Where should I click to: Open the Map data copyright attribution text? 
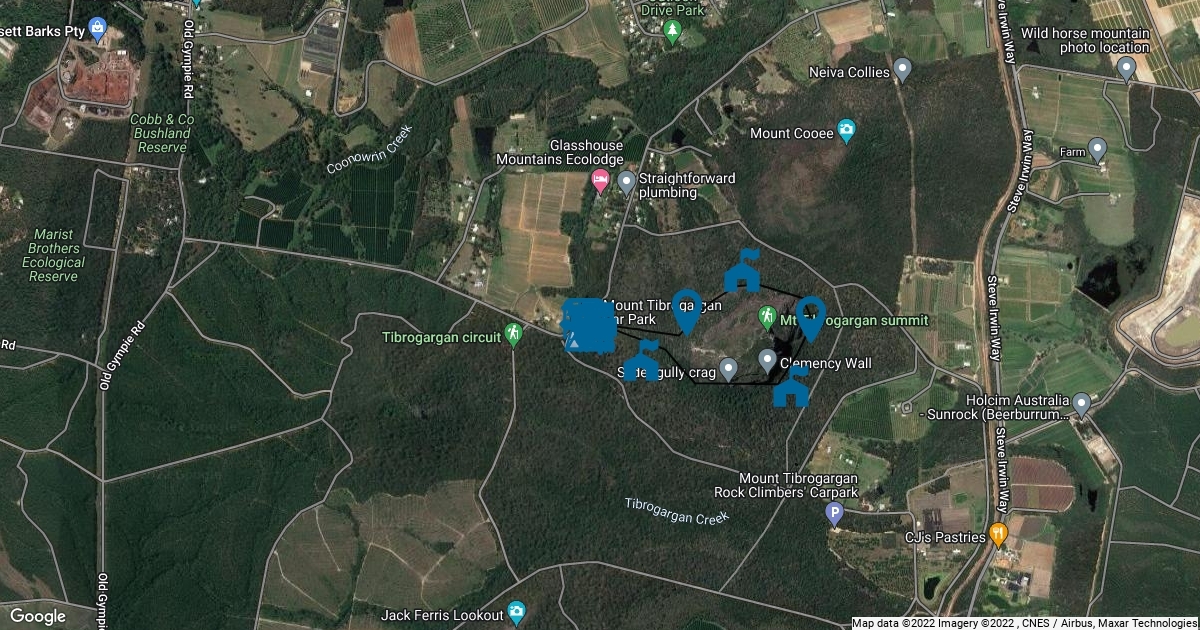1024,623
